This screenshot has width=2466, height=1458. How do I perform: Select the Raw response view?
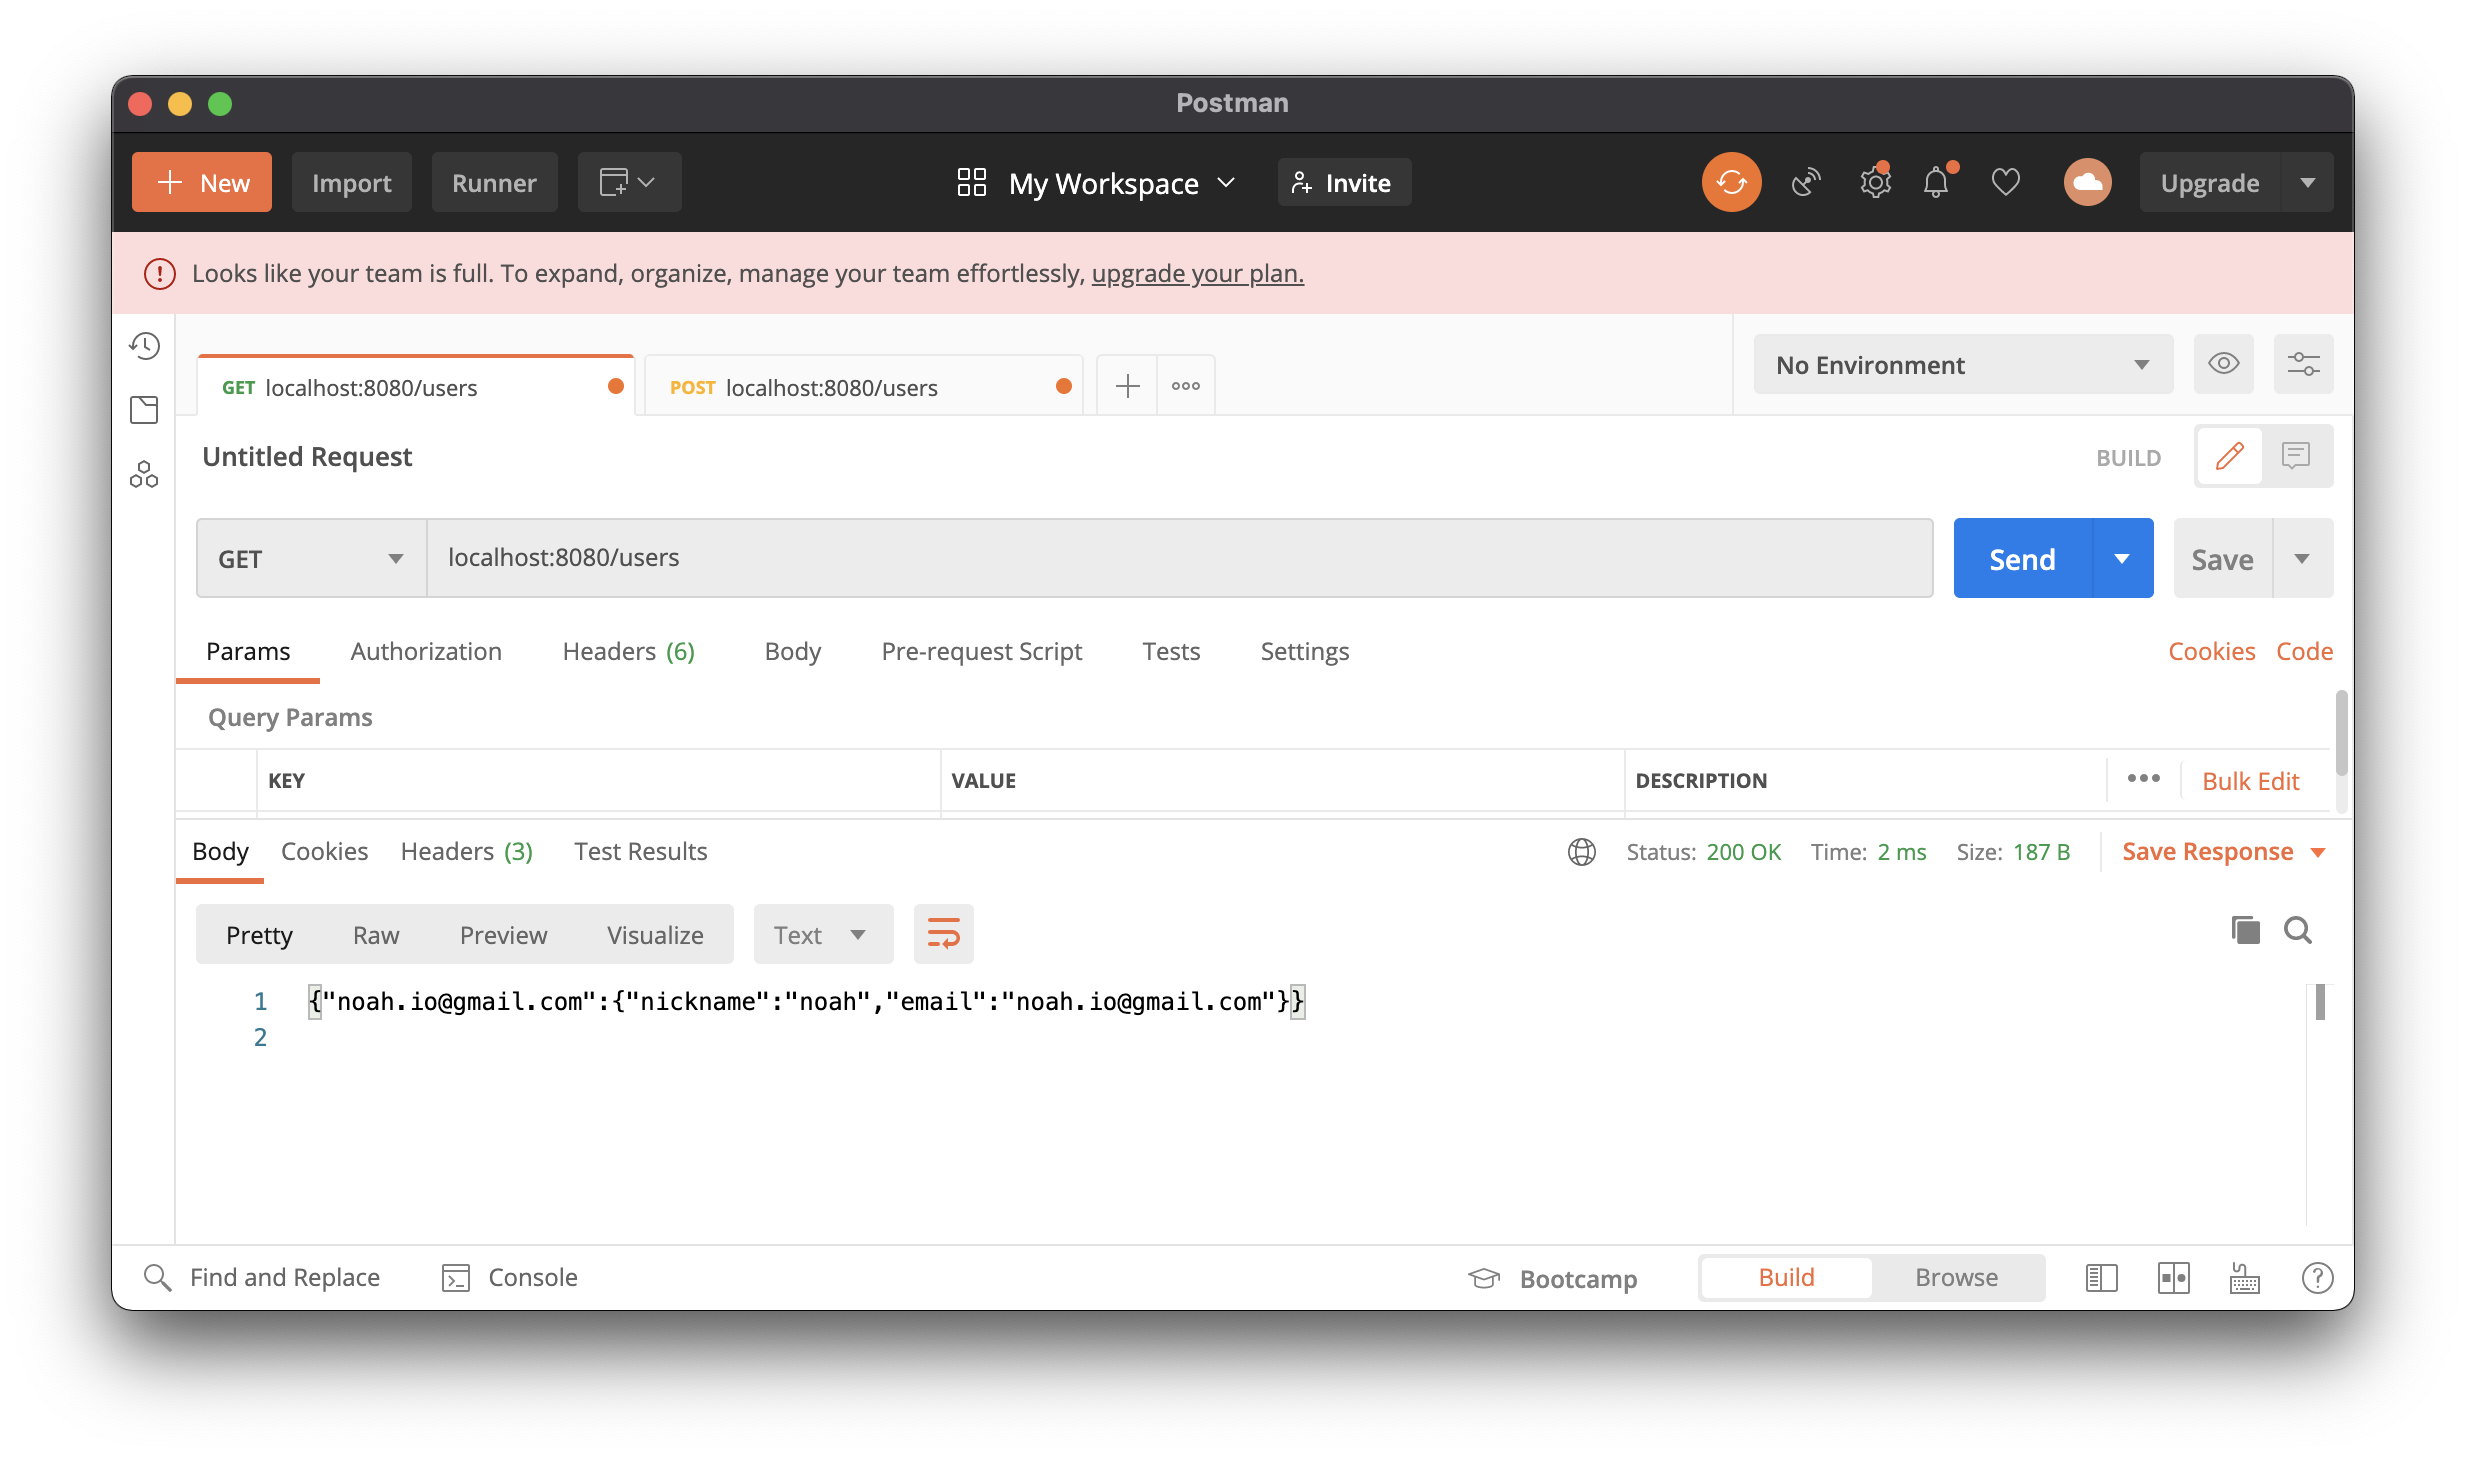tap(376, 934)
